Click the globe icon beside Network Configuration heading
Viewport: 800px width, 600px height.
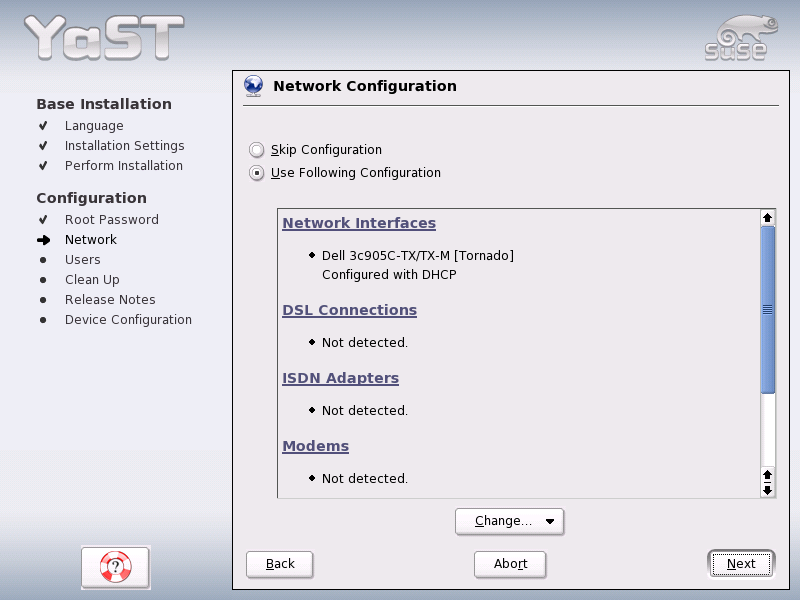(x=253, y=86)
